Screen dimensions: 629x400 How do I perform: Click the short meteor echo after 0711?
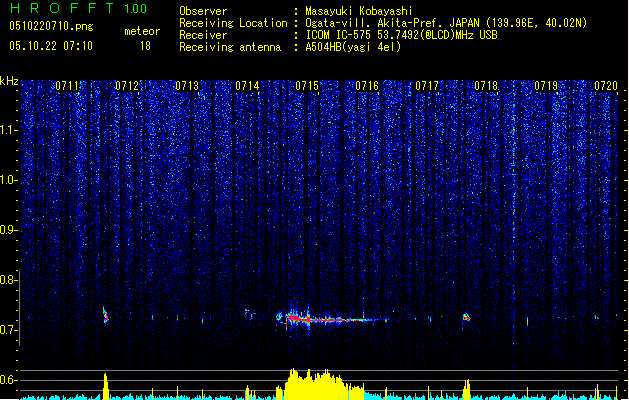pos(106,315)
